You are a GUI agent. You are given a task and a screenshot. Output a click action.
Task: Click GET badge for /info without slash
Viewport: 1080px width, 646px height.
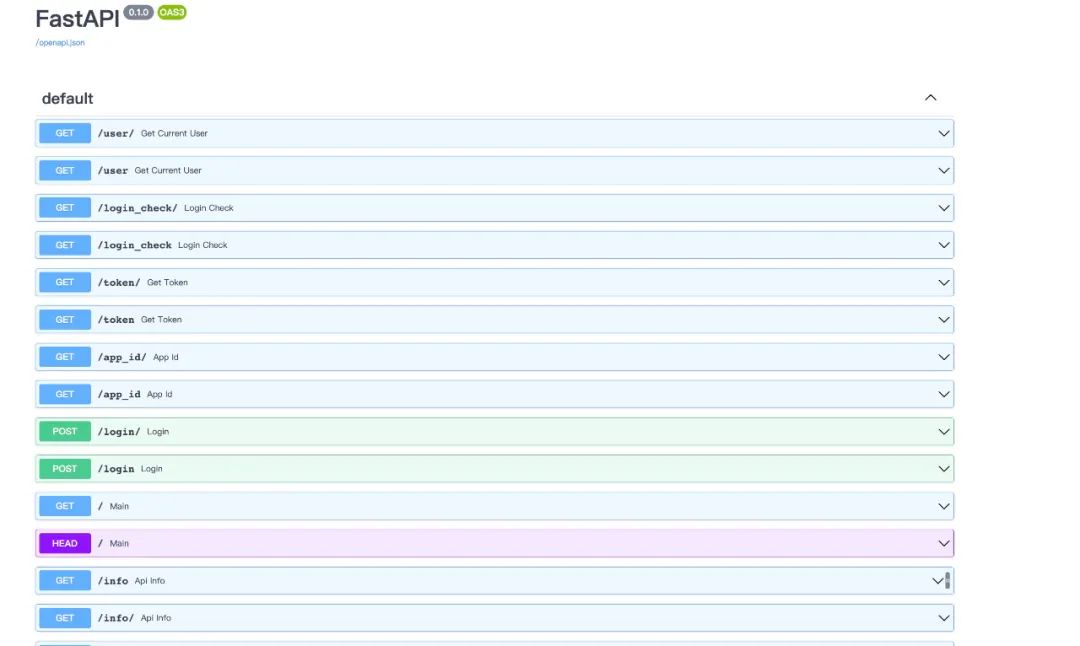click(65, 581)
